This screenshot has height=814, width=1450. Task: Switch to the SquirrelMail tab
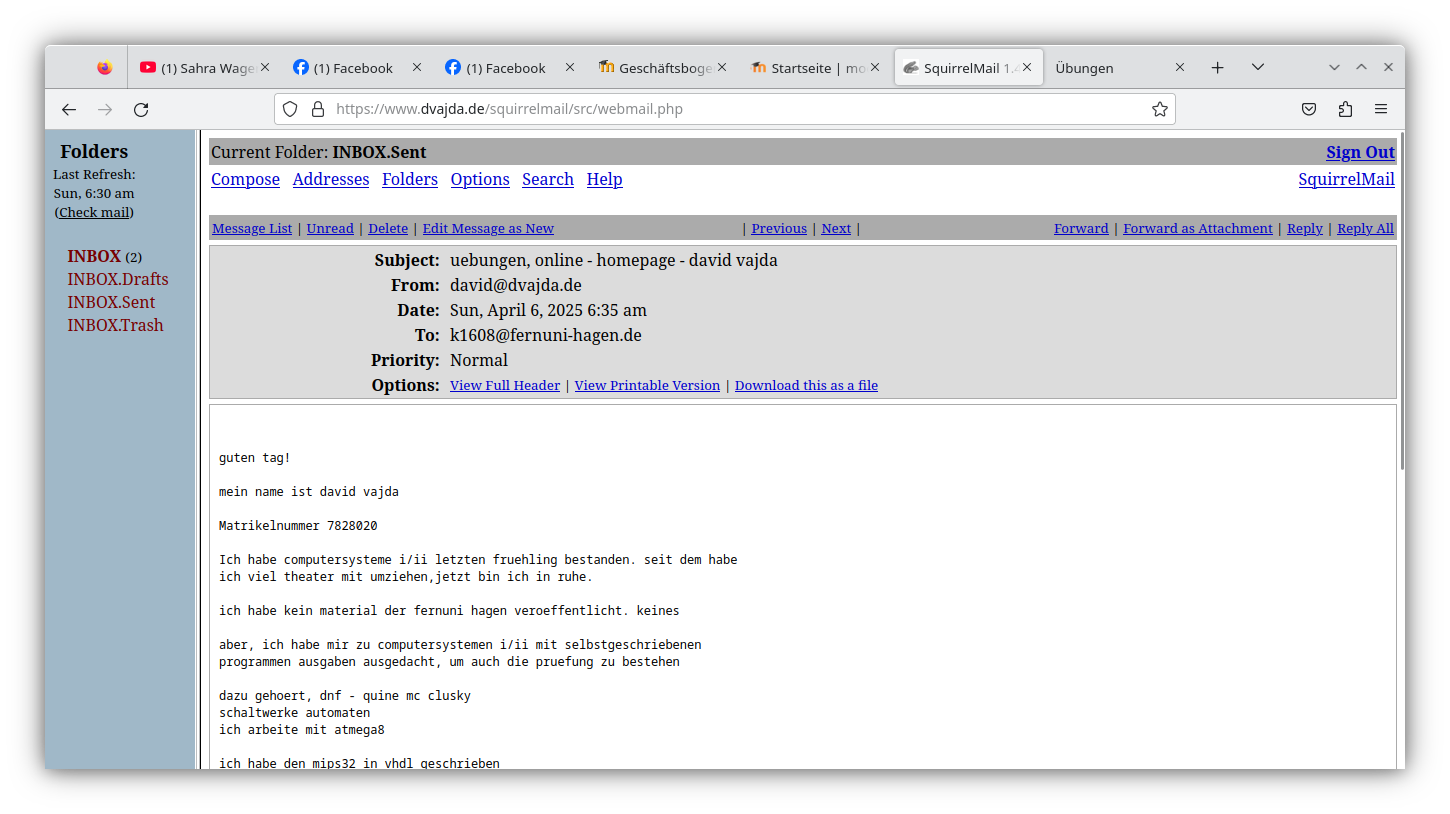(x=960, y=67)
